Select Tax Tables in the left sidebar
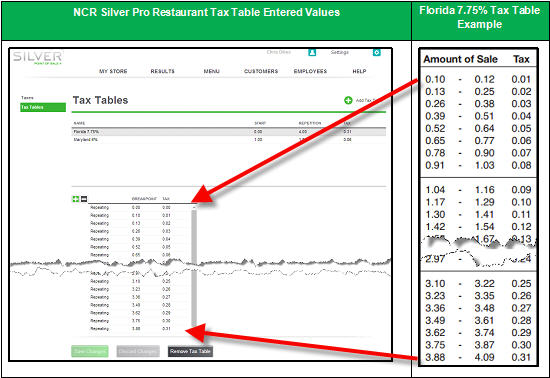Screen dimensions: 550x378 pyautogui.click(x=43, y=107)
